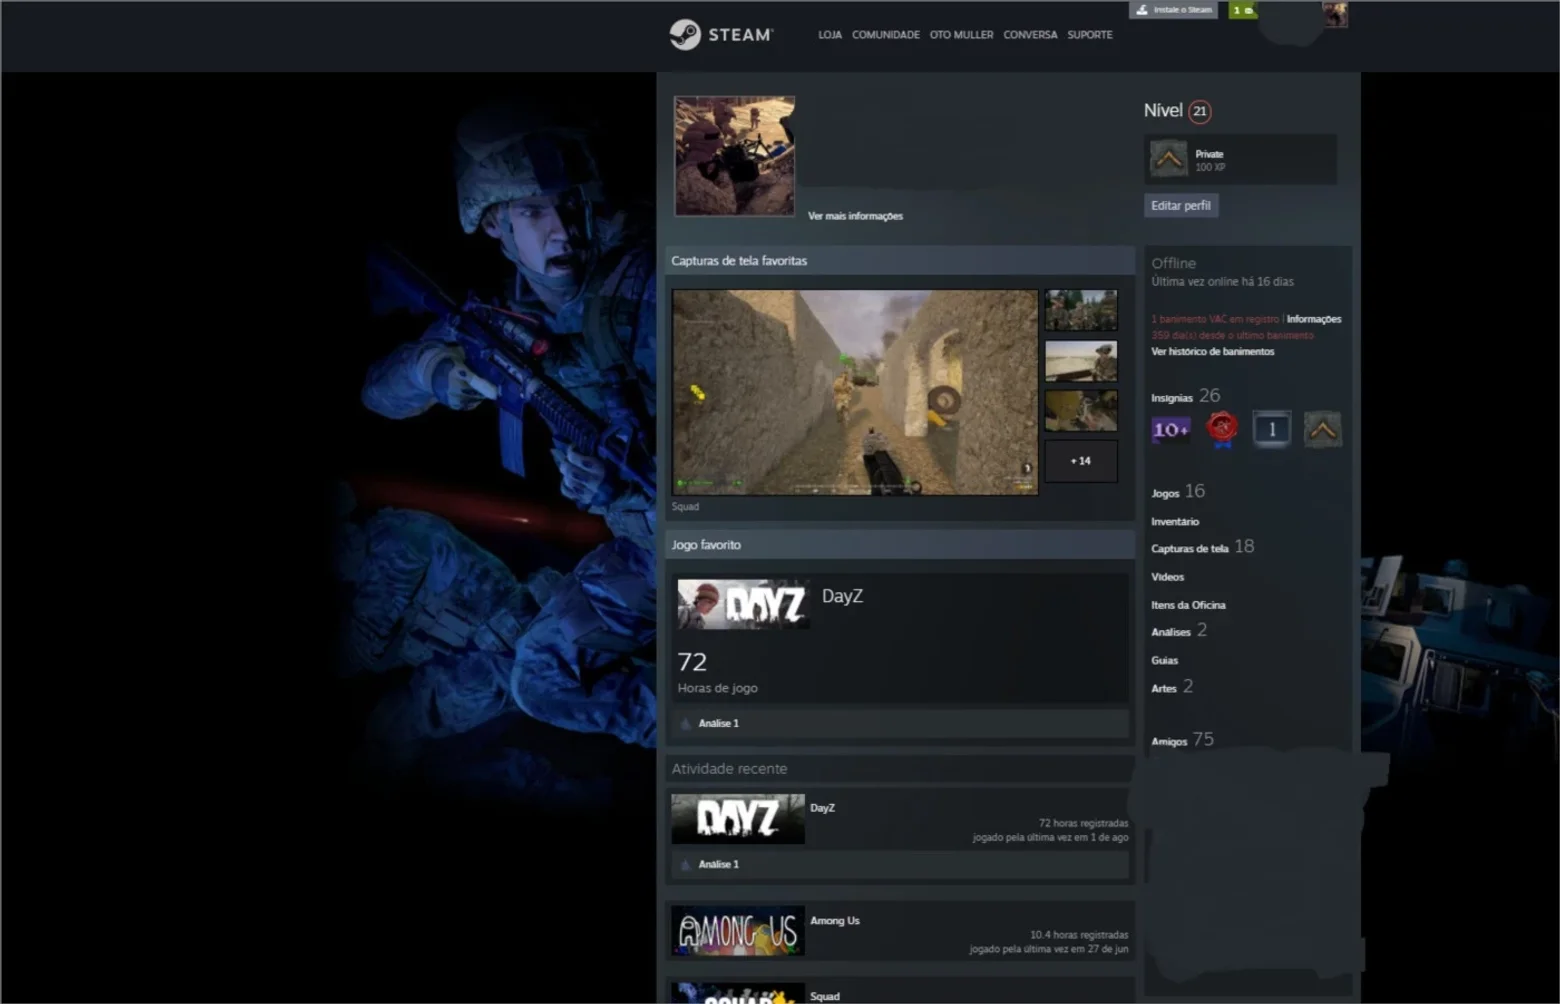Viewport: 1560px width, 1004px height.
Task: Click the Among Us game title
Action: pyautogui.click(x=835, y=921)
